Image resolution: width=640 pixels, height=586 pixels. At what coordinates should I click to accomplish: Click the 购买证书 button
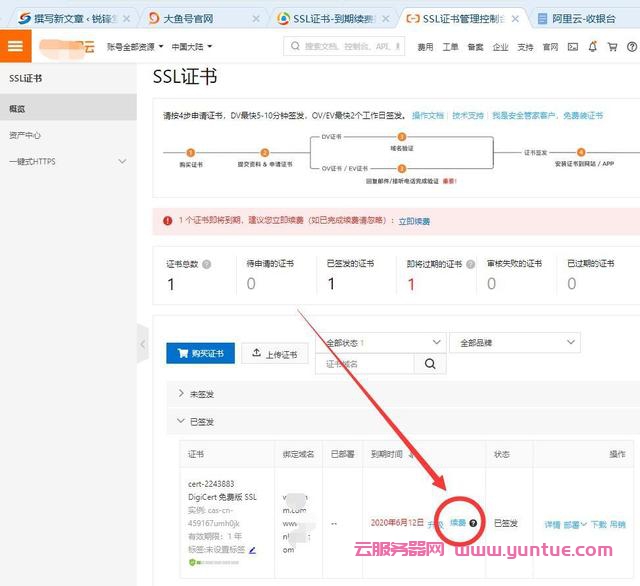coord(201,354)
